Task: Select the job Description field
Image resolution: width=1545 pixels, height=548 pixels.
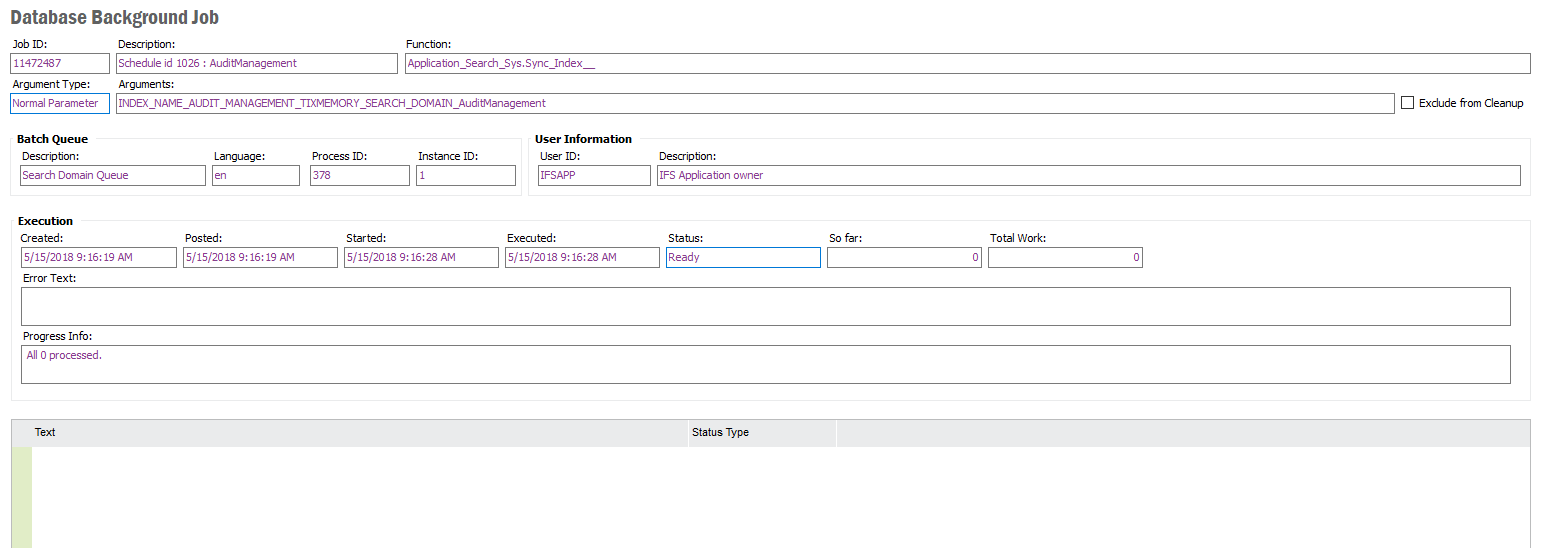Action: 257,63
